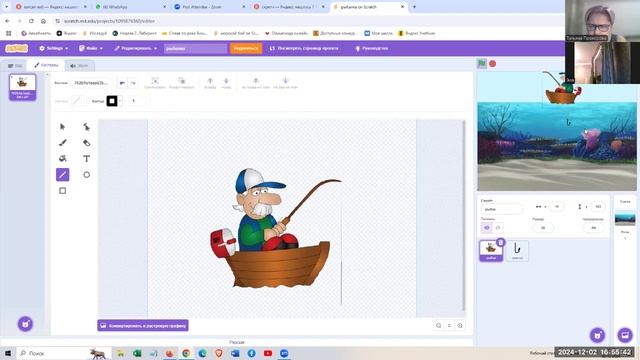
Task: Click the red stop button
Action: (493, 64)
